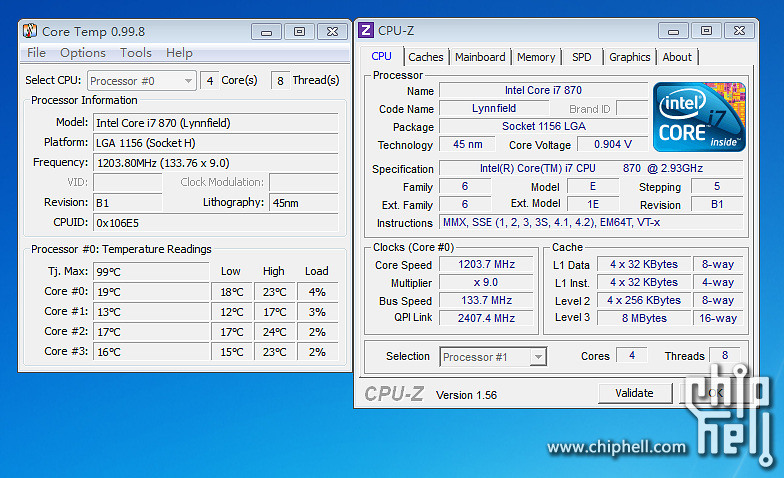Click the Intel Core i7 inside logo
Image resolution: width=784 pixels, height=478 pixels.
click(699, 117)
